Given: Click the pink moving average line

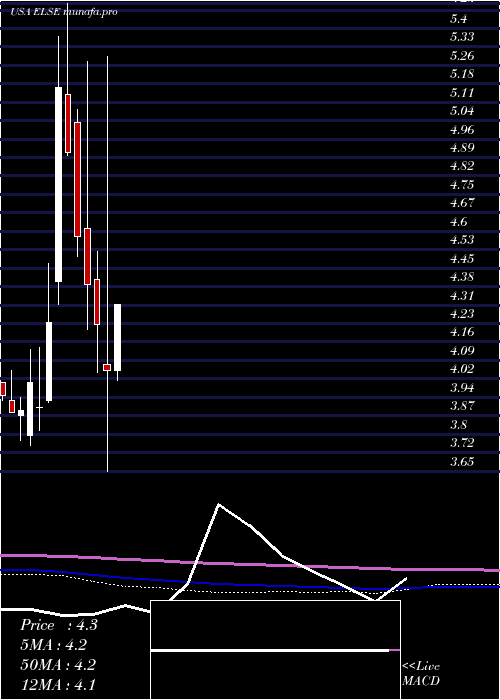Looking at the screenshot, I should pos(250,564).
